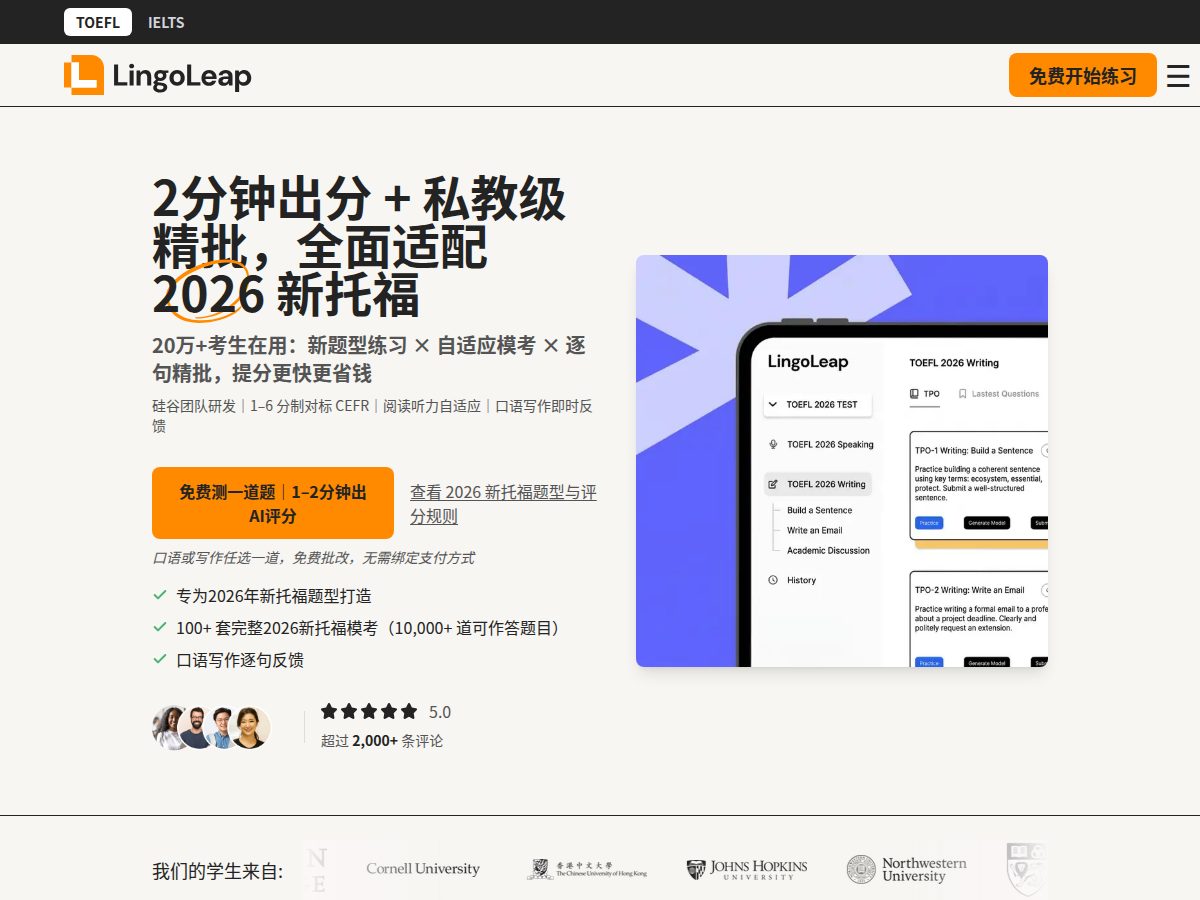
Task: Click note 口语或写作任选一道，免费批改
Action: pos(313,558)
